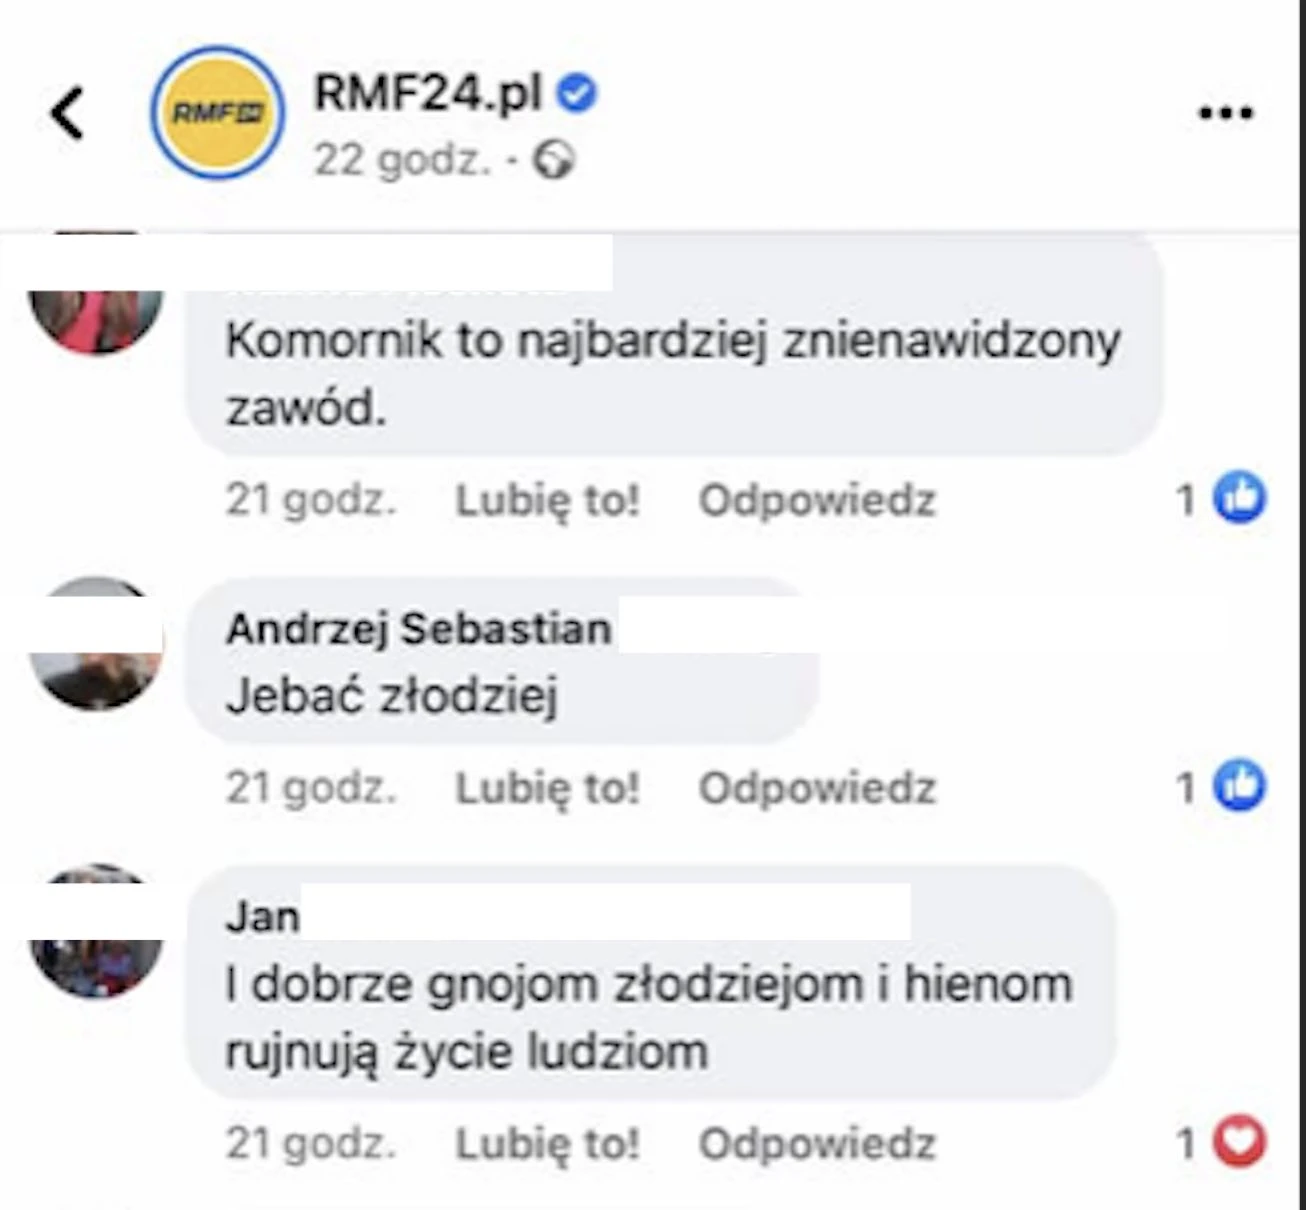Go back using the left arrow

(68, 112)
